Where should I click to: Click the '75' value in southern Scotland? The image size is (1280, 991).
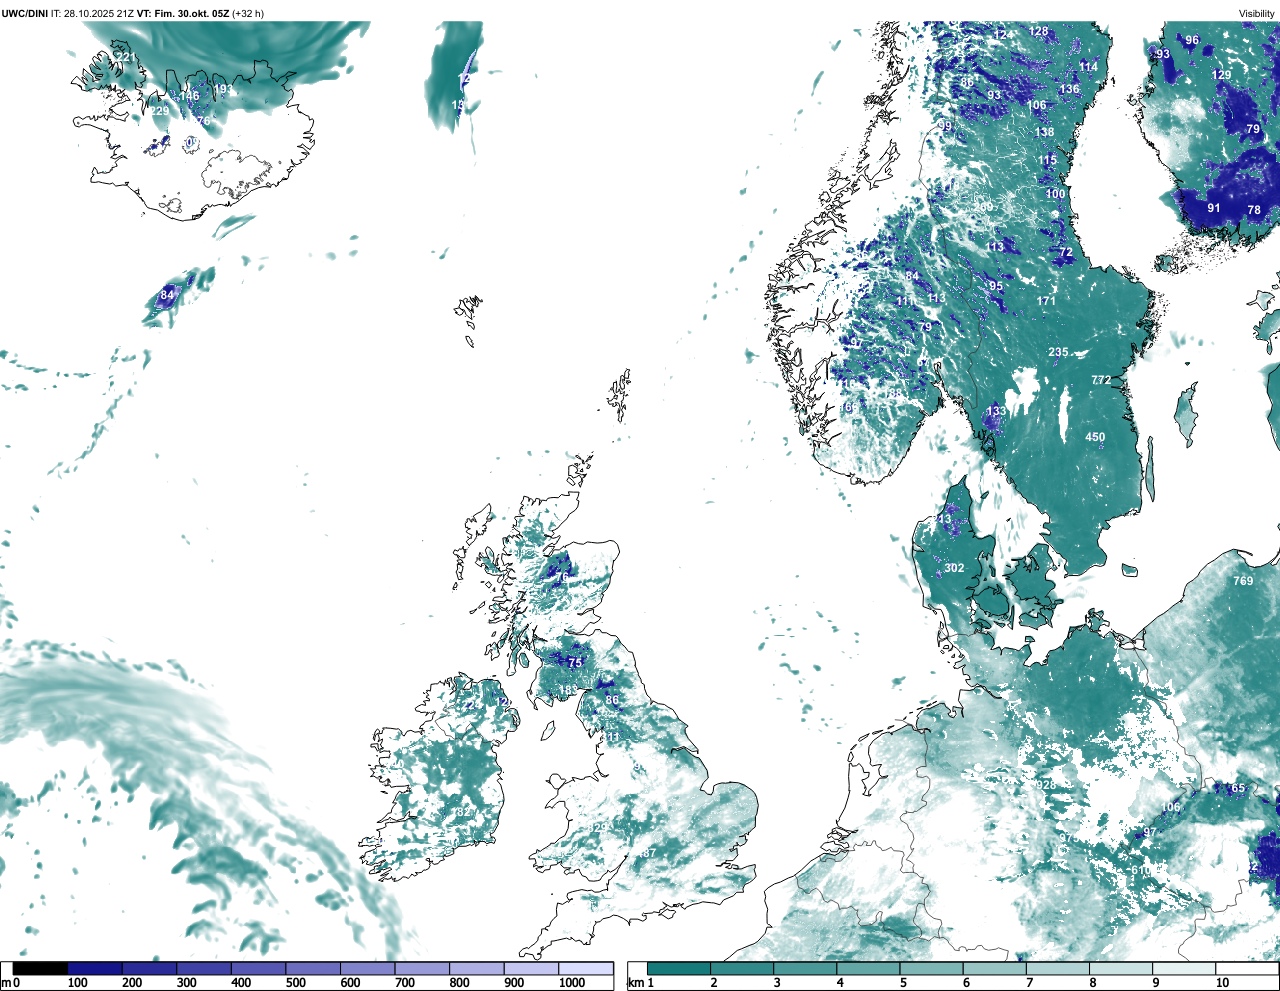575,663
